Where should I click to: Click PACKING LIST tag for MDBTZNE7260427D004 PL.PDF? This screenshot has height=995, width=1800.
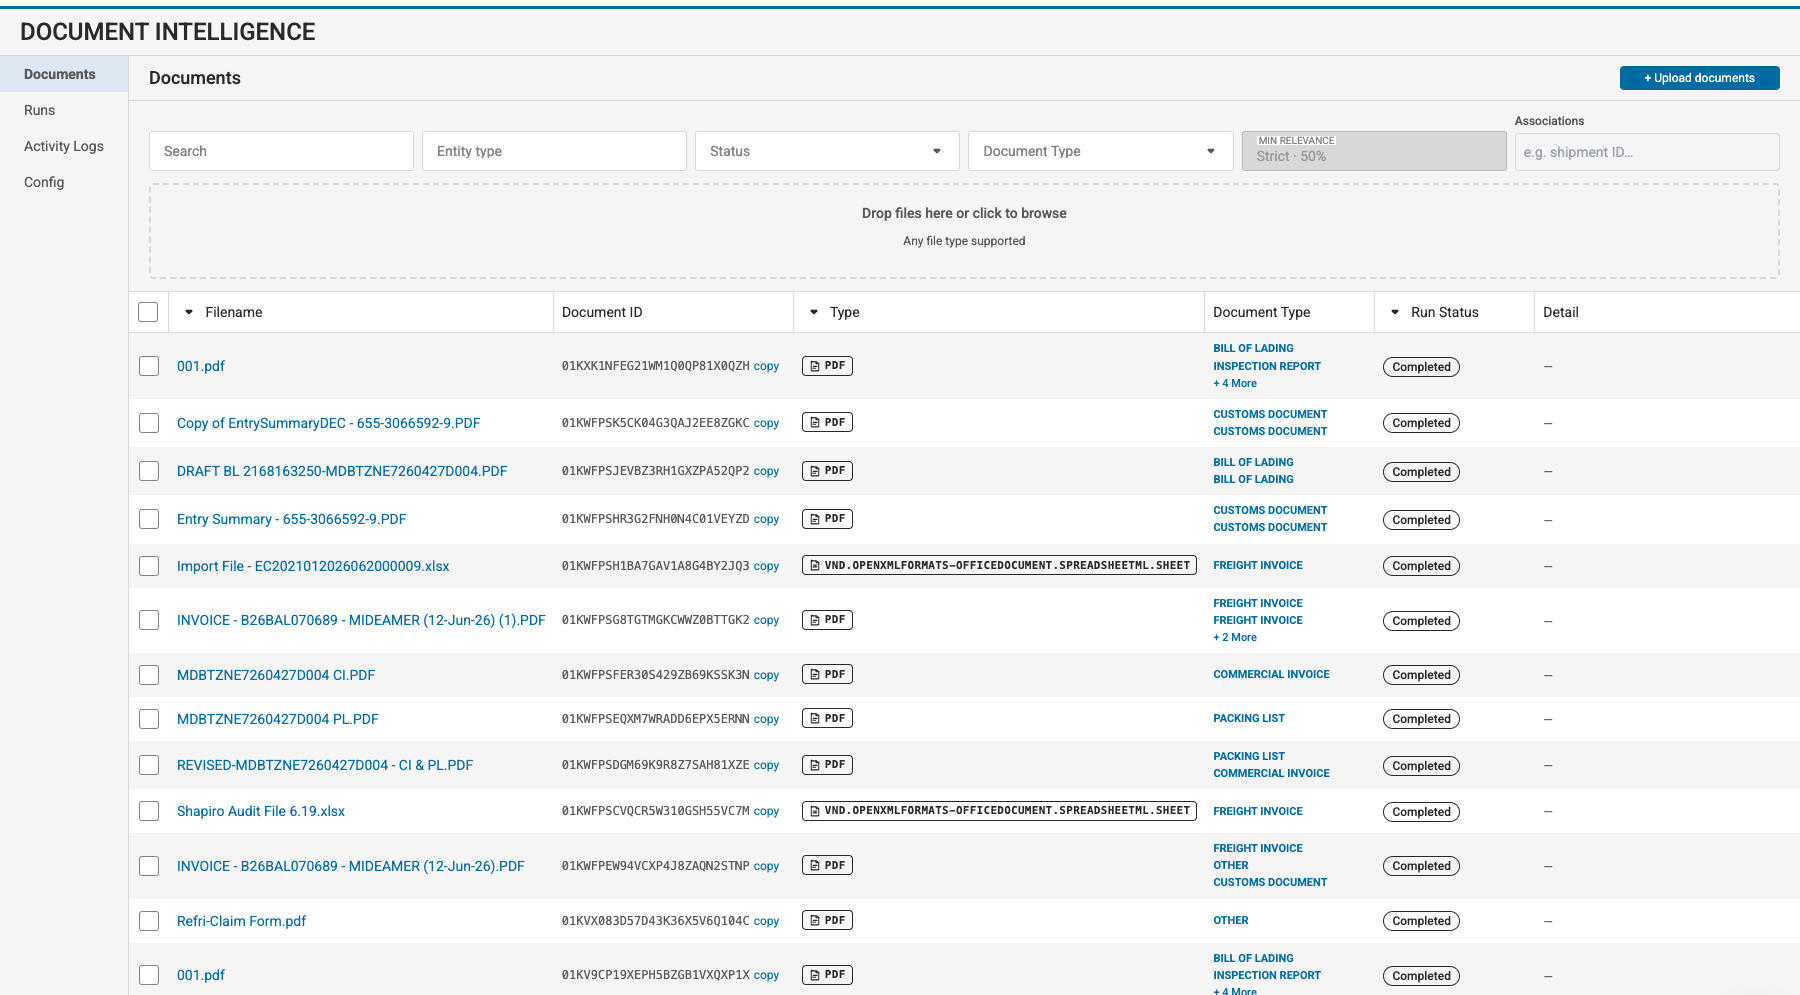(x=1249, y=718)
